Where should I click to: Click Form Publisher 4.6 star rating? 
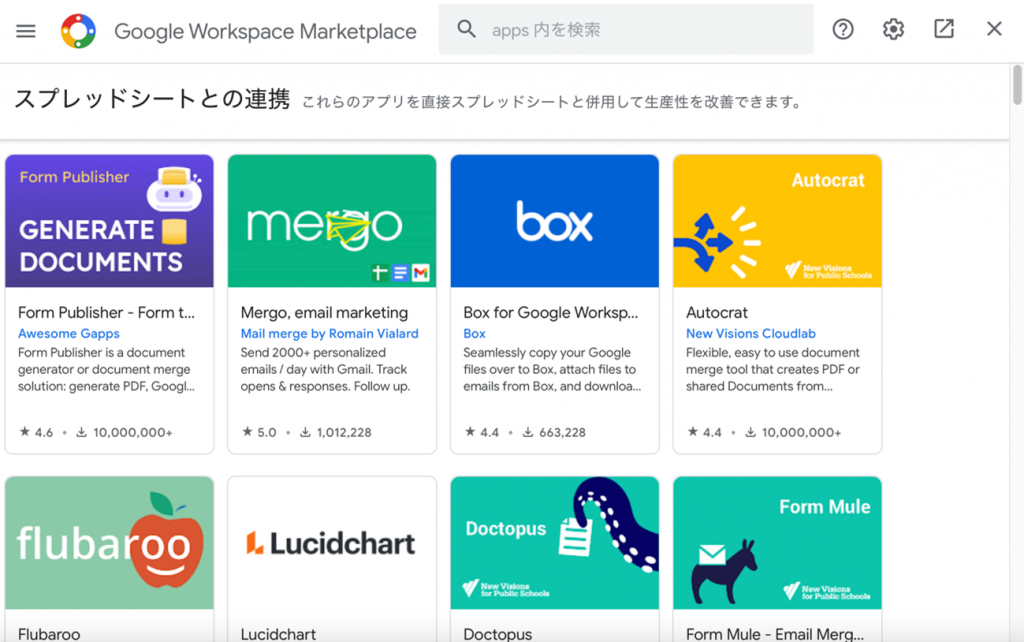click(x=36, y=432)
